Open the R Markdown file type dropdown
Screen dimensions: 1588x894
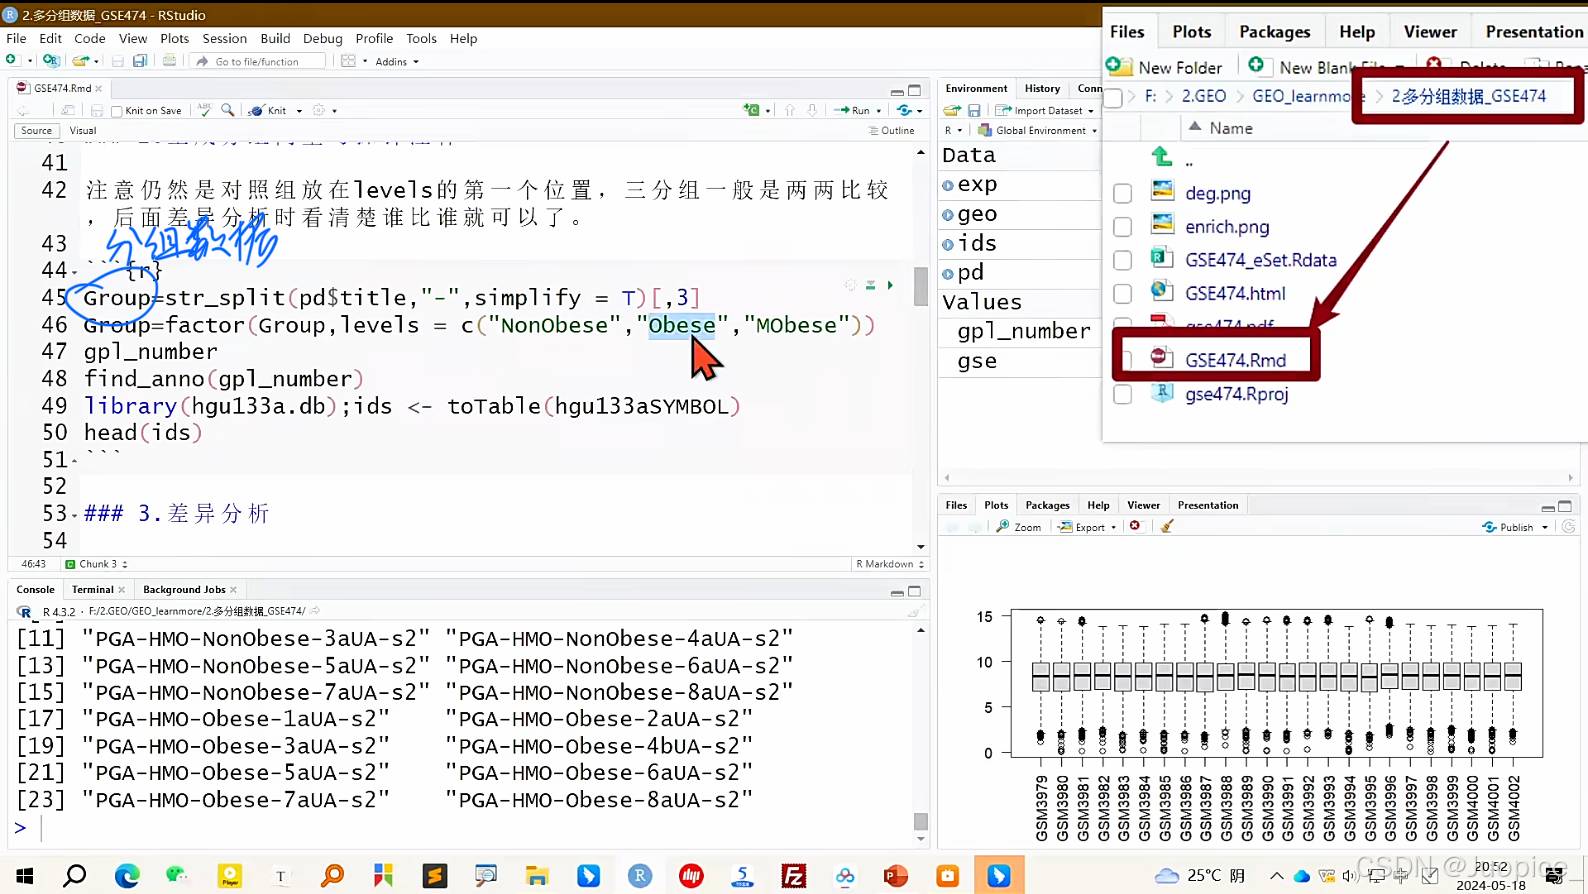pos(889,564)
